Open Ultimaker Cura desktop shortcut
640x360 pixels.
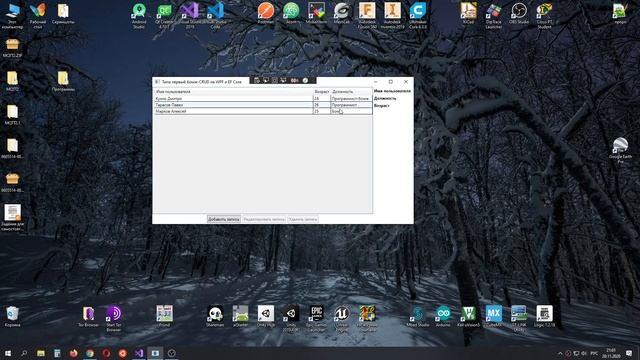click(x=418, y=16)
